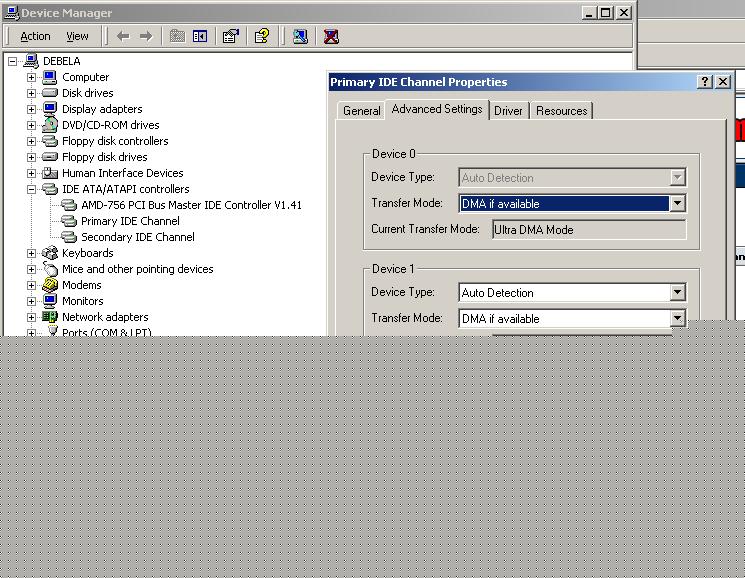Click the DVD/CD-ROM drives disc icon
Screen dimensions: 745x578
(50, 125)
